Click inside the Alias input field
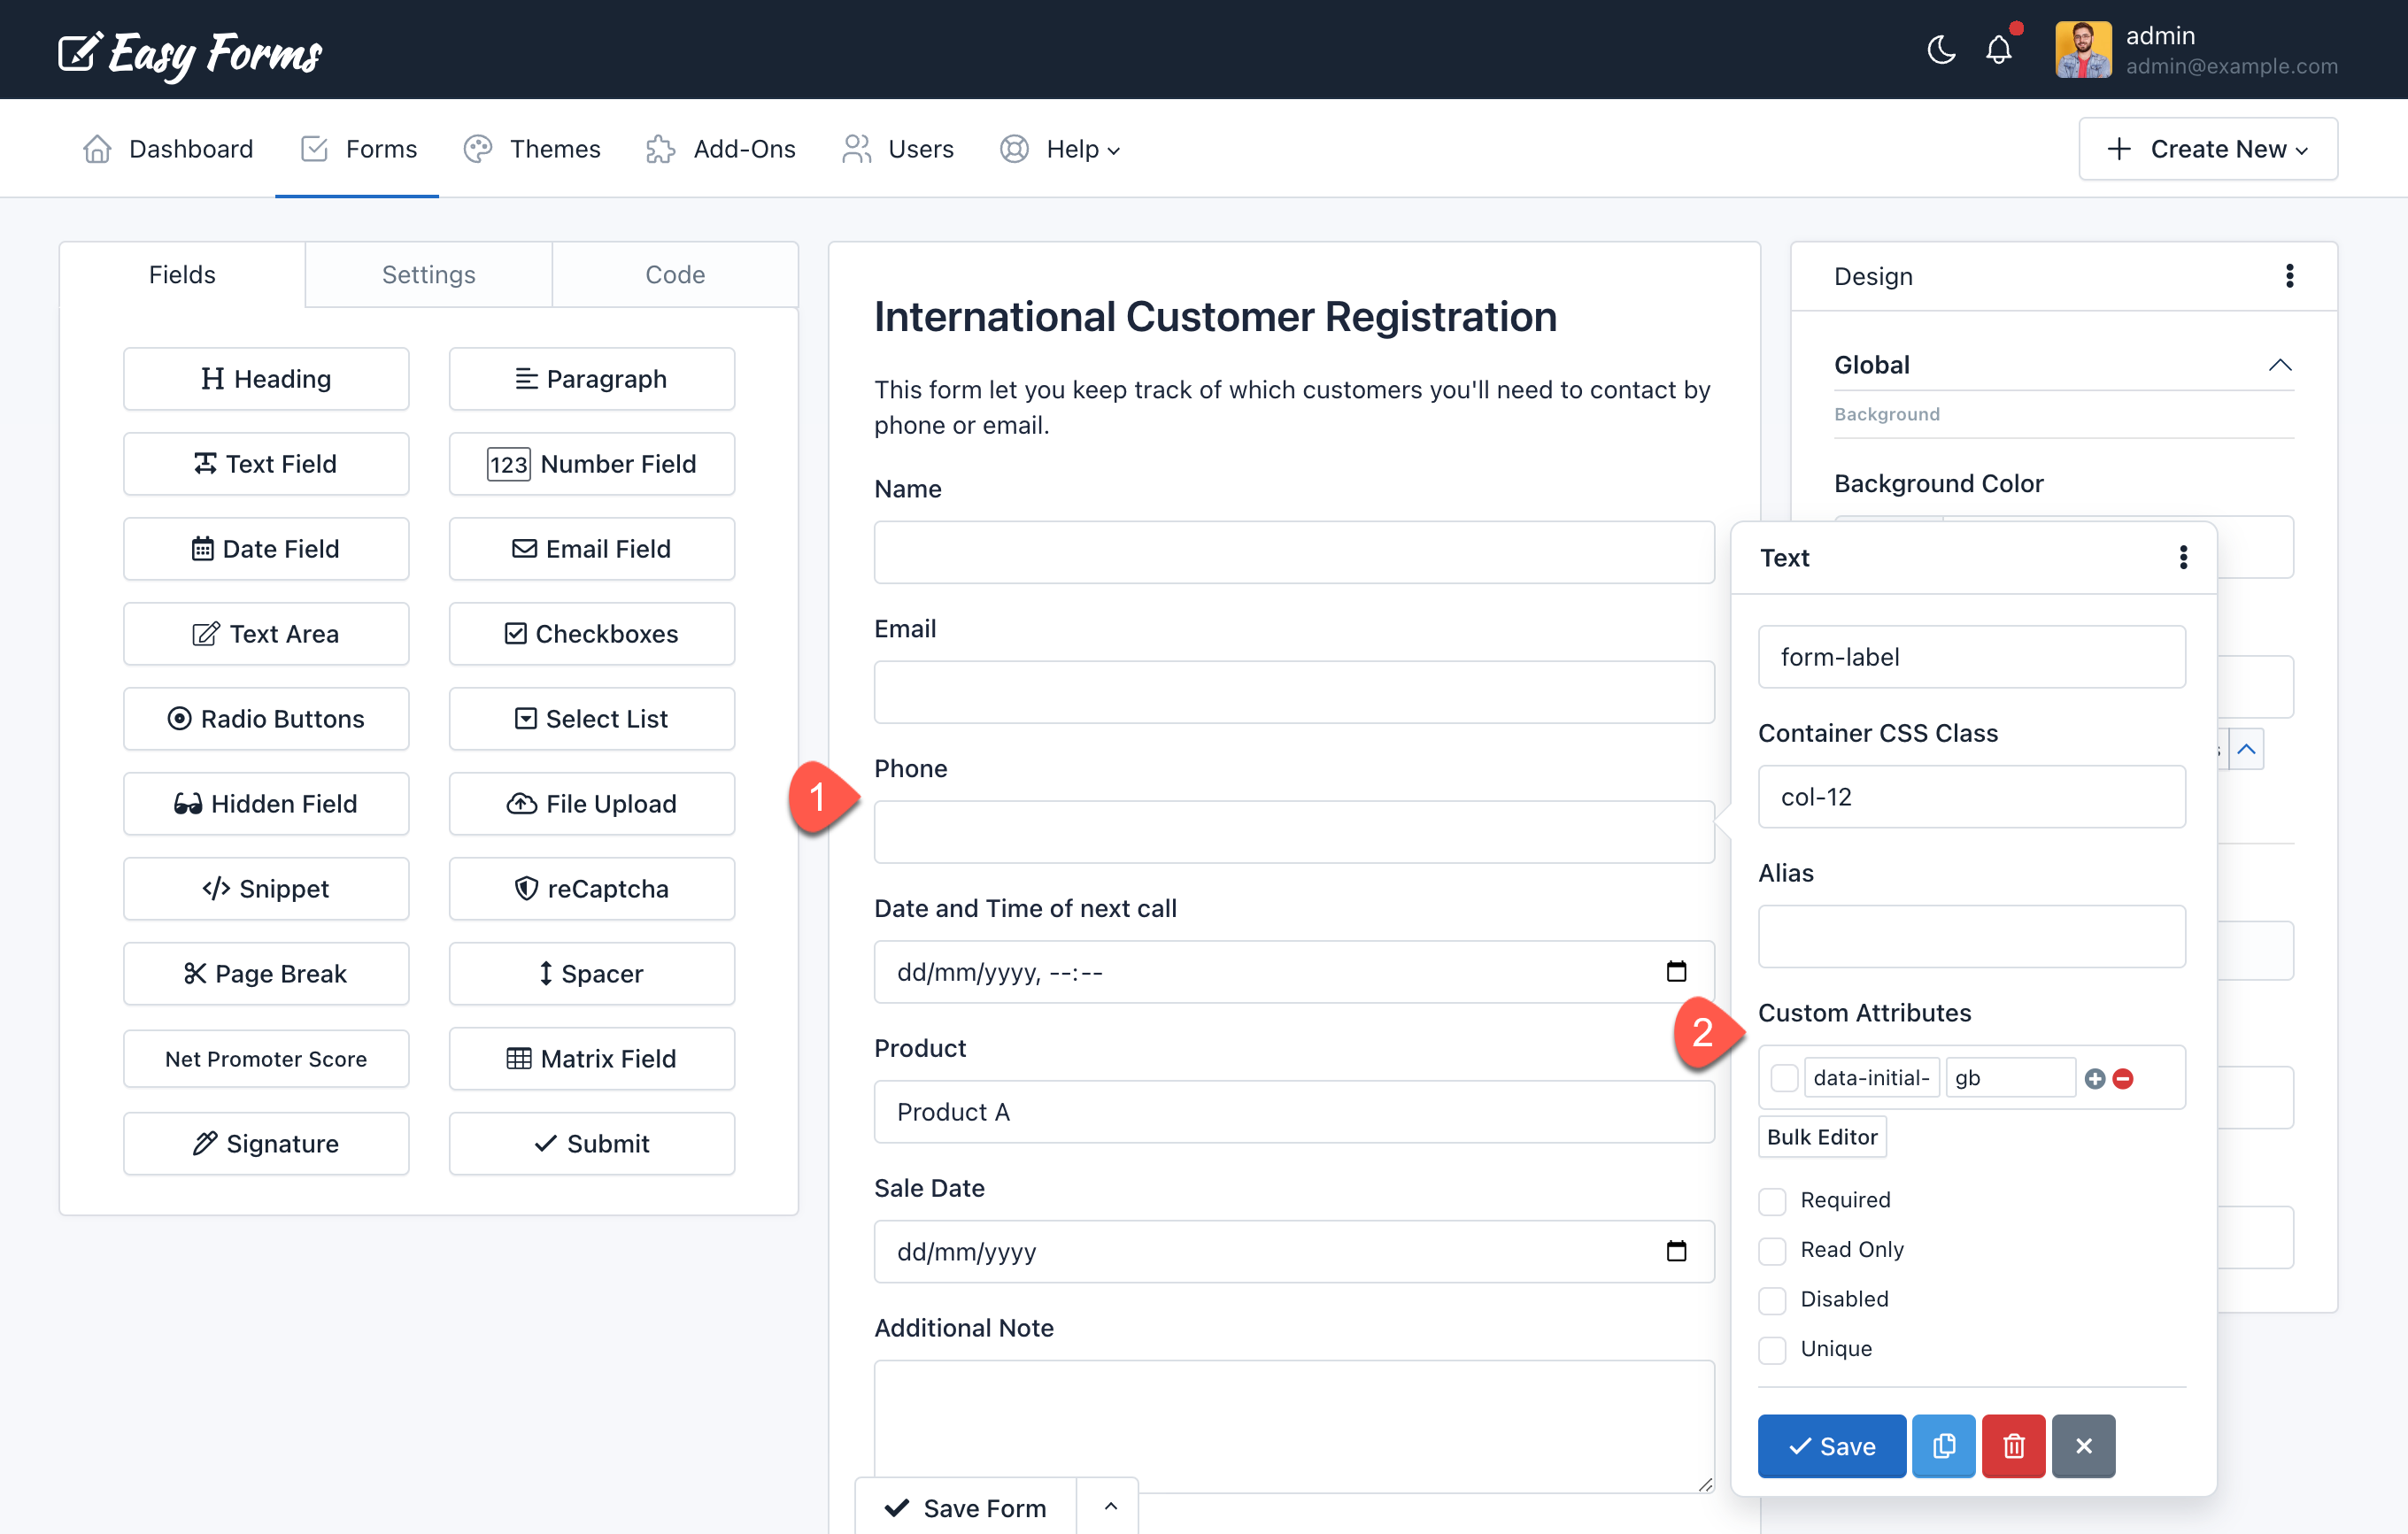 (x=1971, y=936)
